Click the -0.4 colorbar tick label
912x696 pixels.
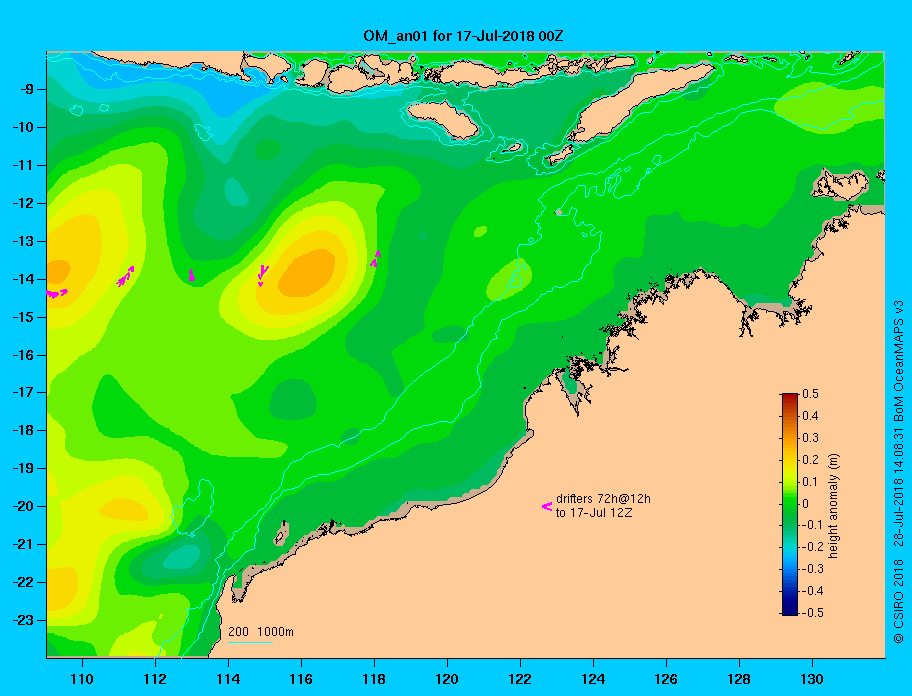coord(812,591)
